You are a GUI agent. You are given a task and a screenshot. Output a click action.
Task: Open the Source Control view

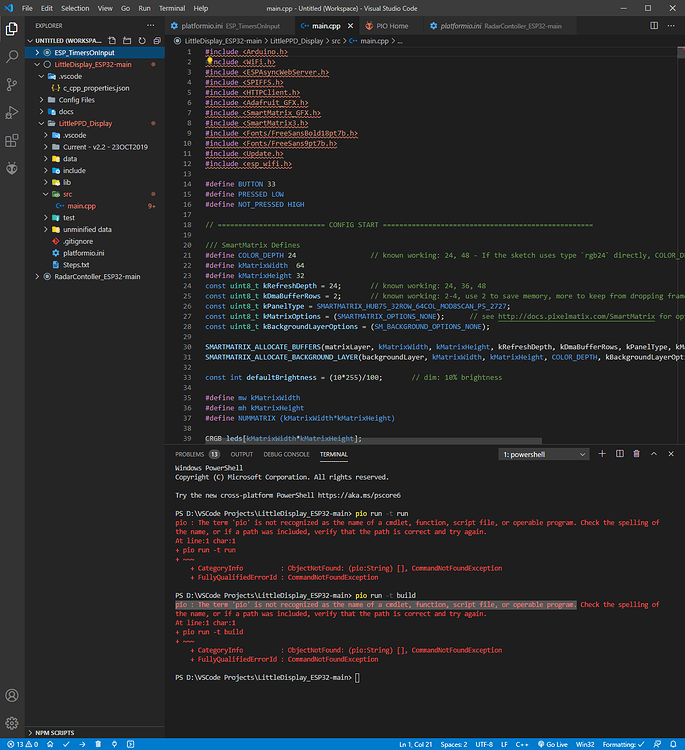click(x=12, y=85)
